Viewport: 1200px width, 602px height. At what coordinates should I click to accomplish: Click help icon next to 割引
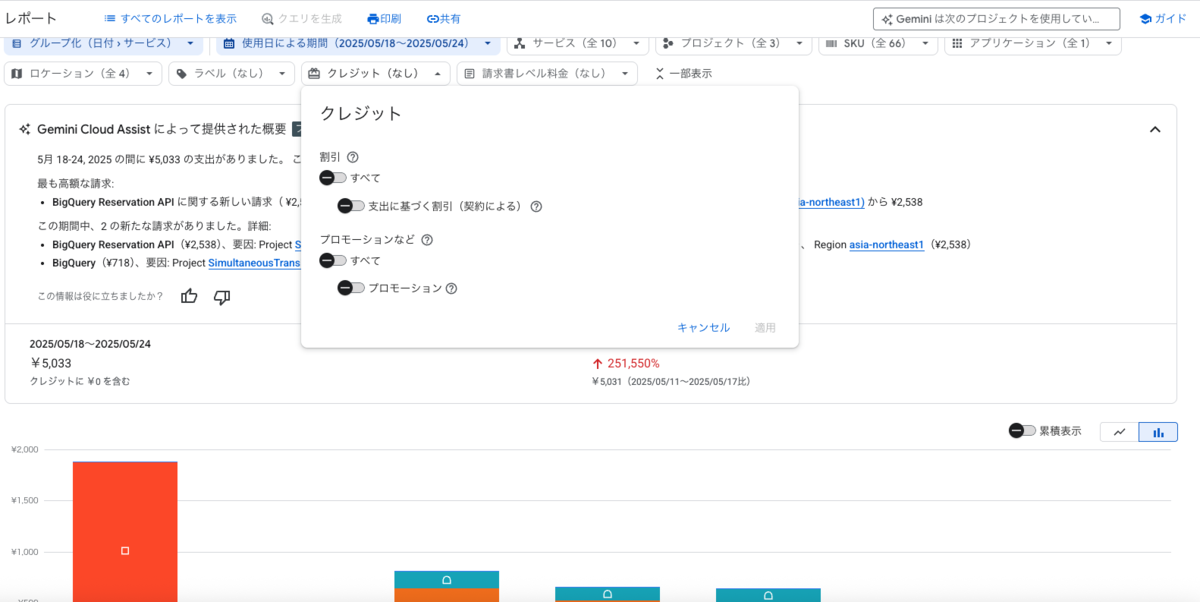coord(352,157)
